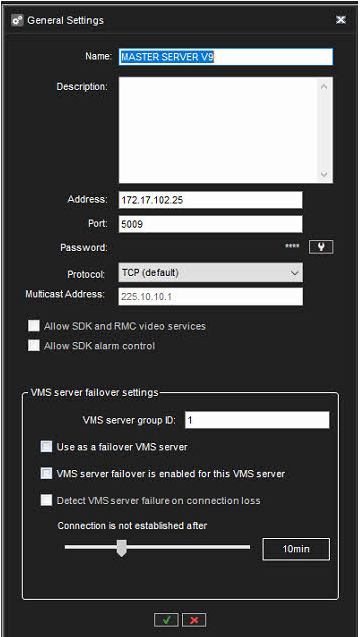Enable Allow SDK and RMC video services
The width and height of the screenshot is (361, 637).
[34, 326]
